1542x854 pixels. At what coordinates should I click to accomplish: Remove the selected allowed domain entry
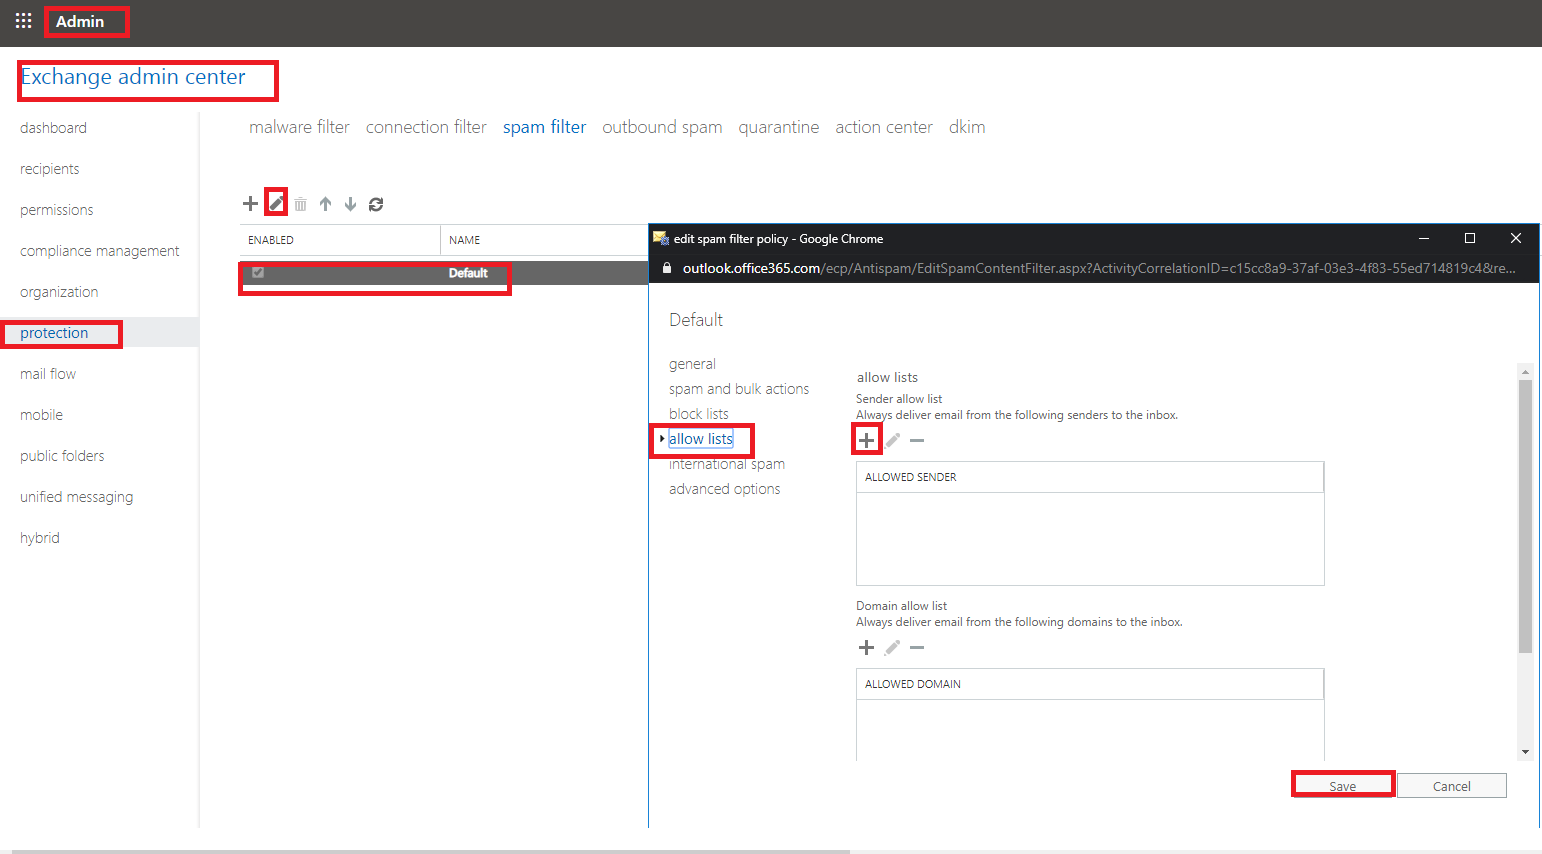[917, 647]
